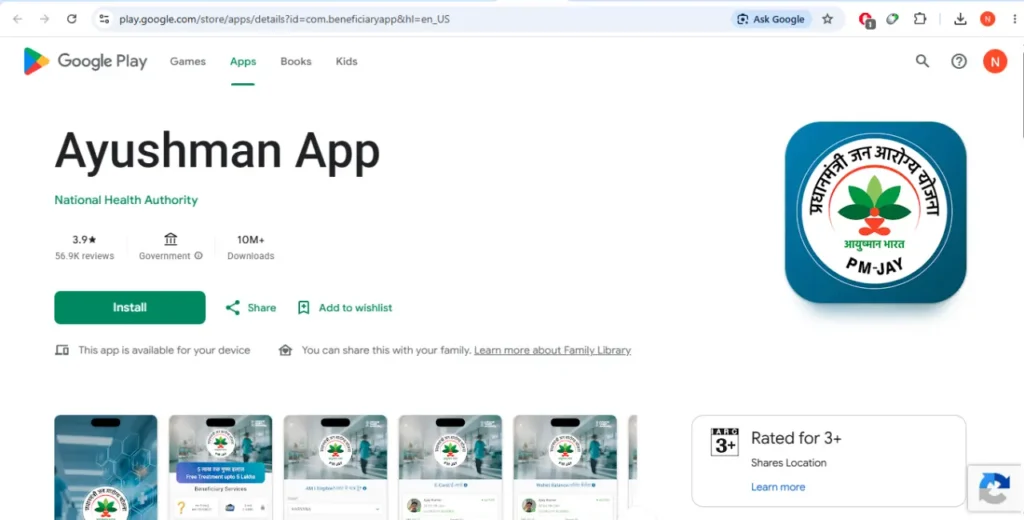Click the device availability icon
Screen dimensions: 1024x520
coord(62,350)
